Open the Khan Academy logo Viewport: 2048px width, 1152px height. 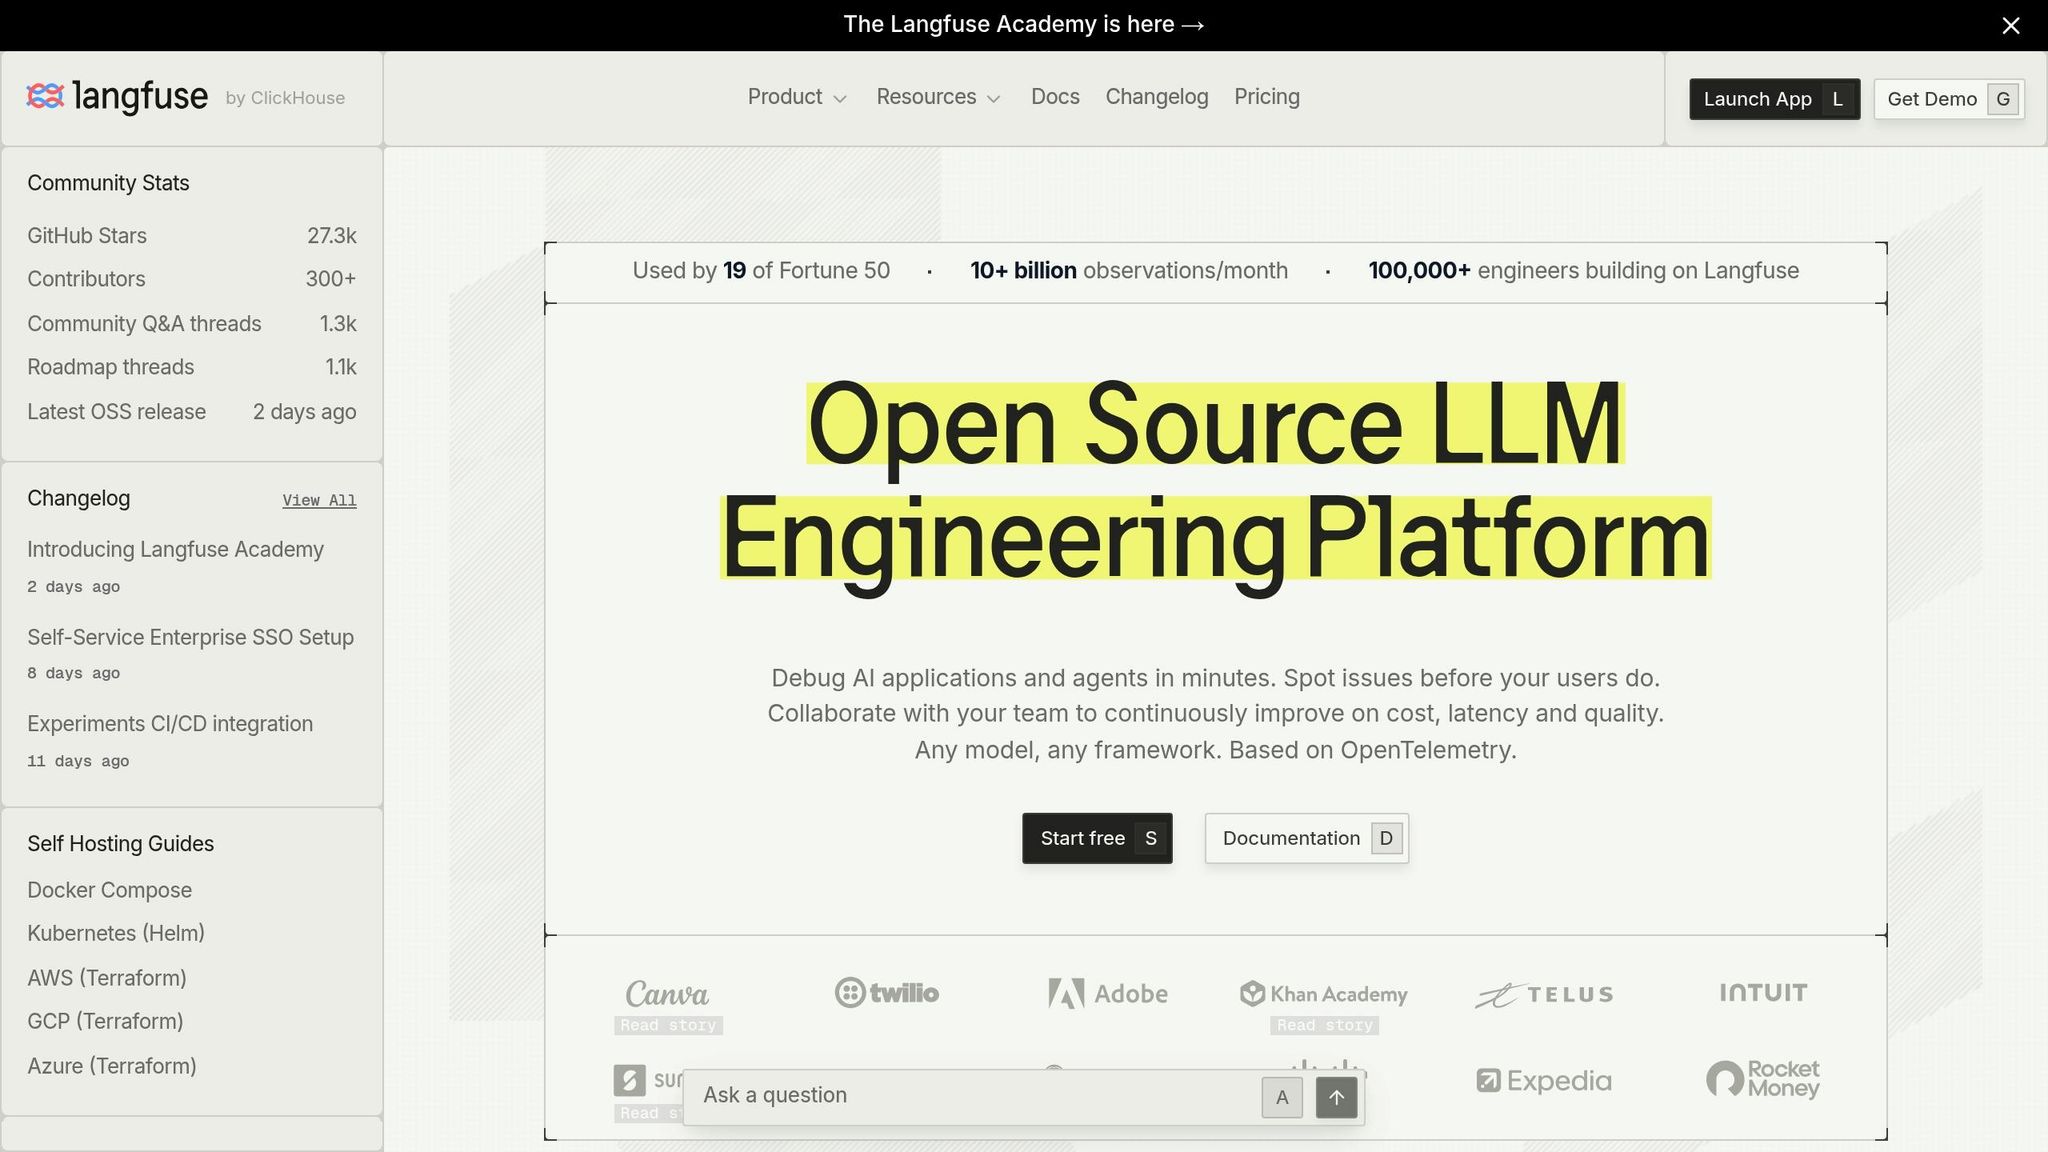coord(1324,993)
